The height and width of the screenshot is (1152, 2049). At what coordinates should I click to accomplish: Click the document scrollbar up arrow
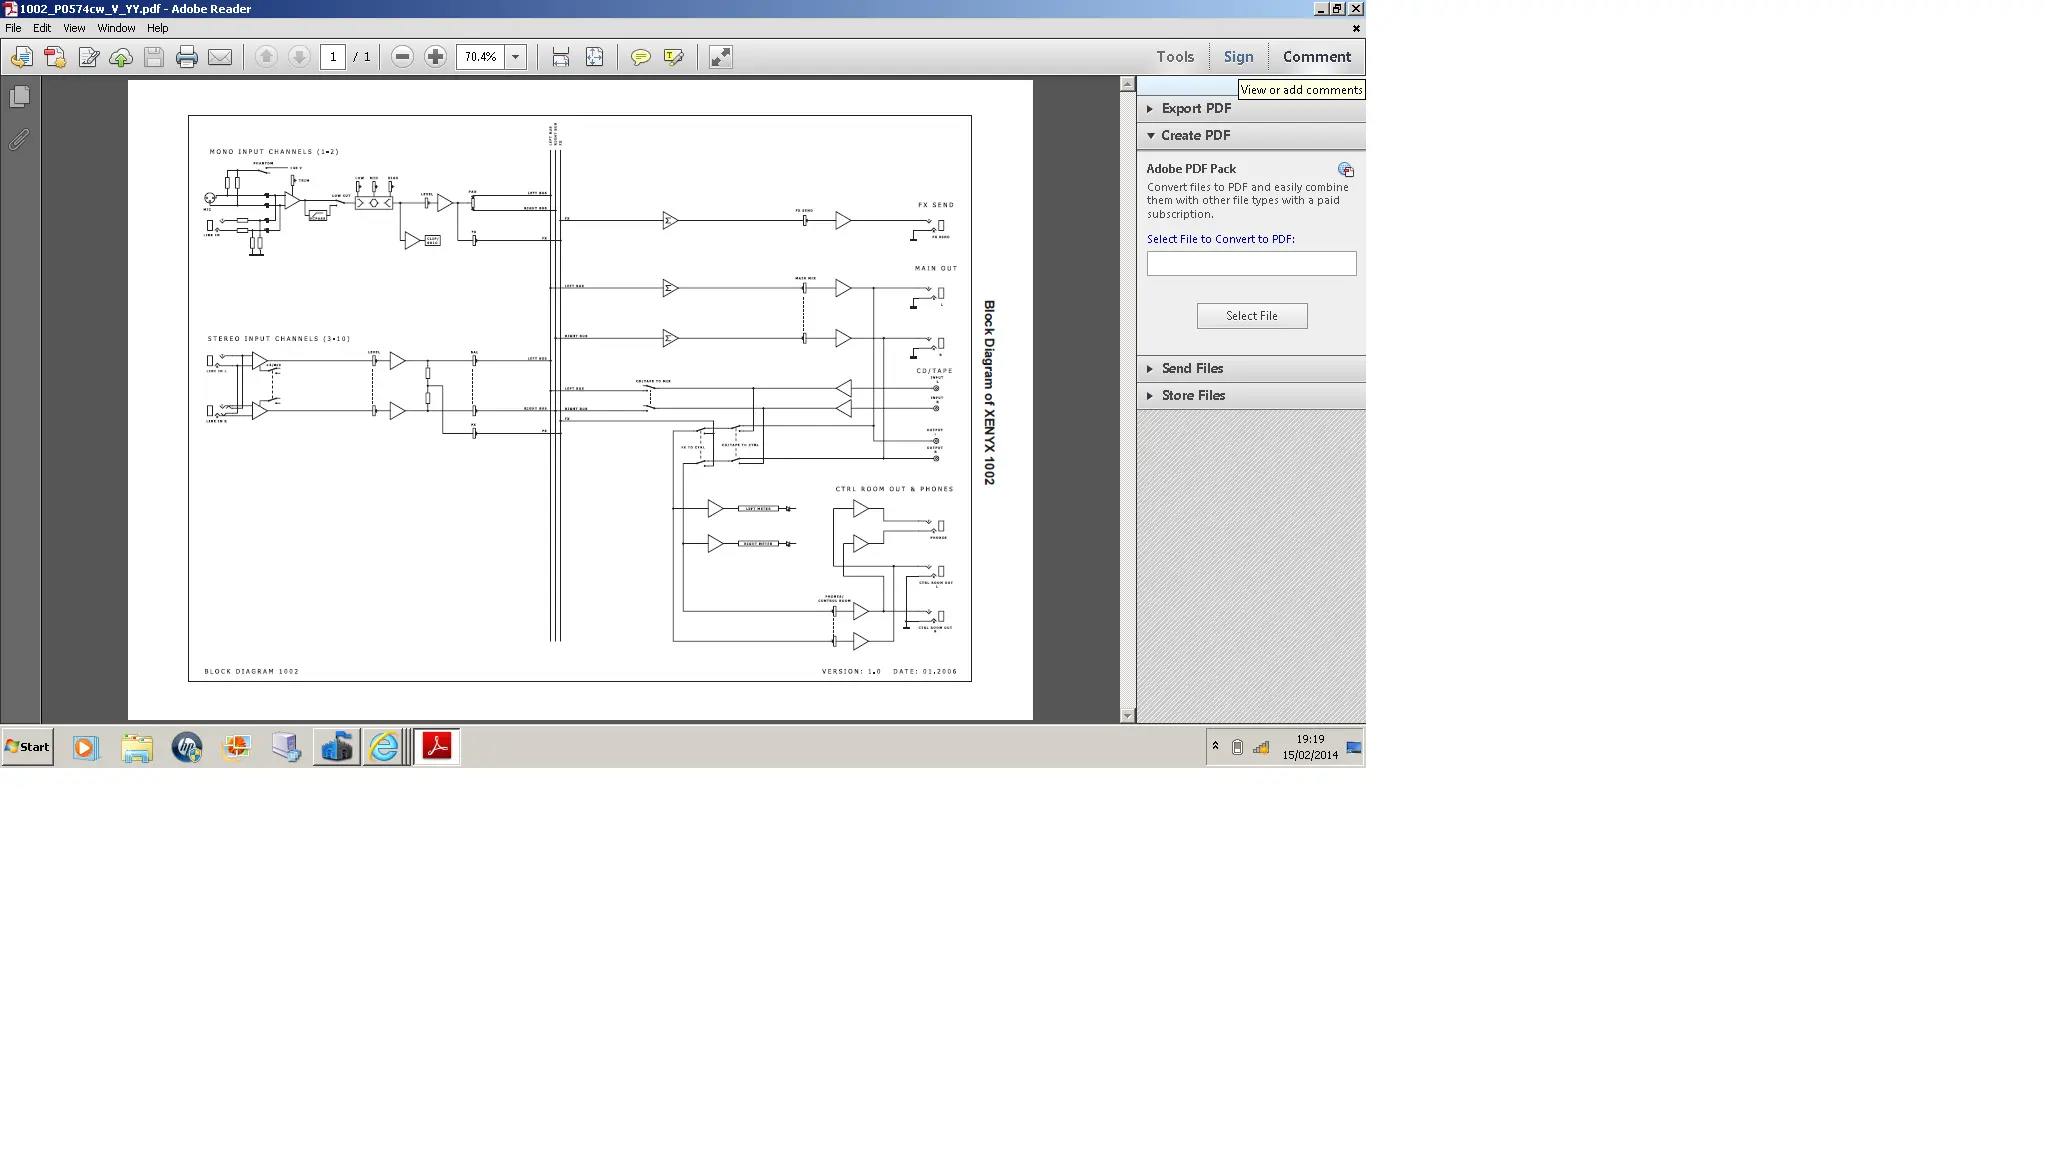point(1127,85)
